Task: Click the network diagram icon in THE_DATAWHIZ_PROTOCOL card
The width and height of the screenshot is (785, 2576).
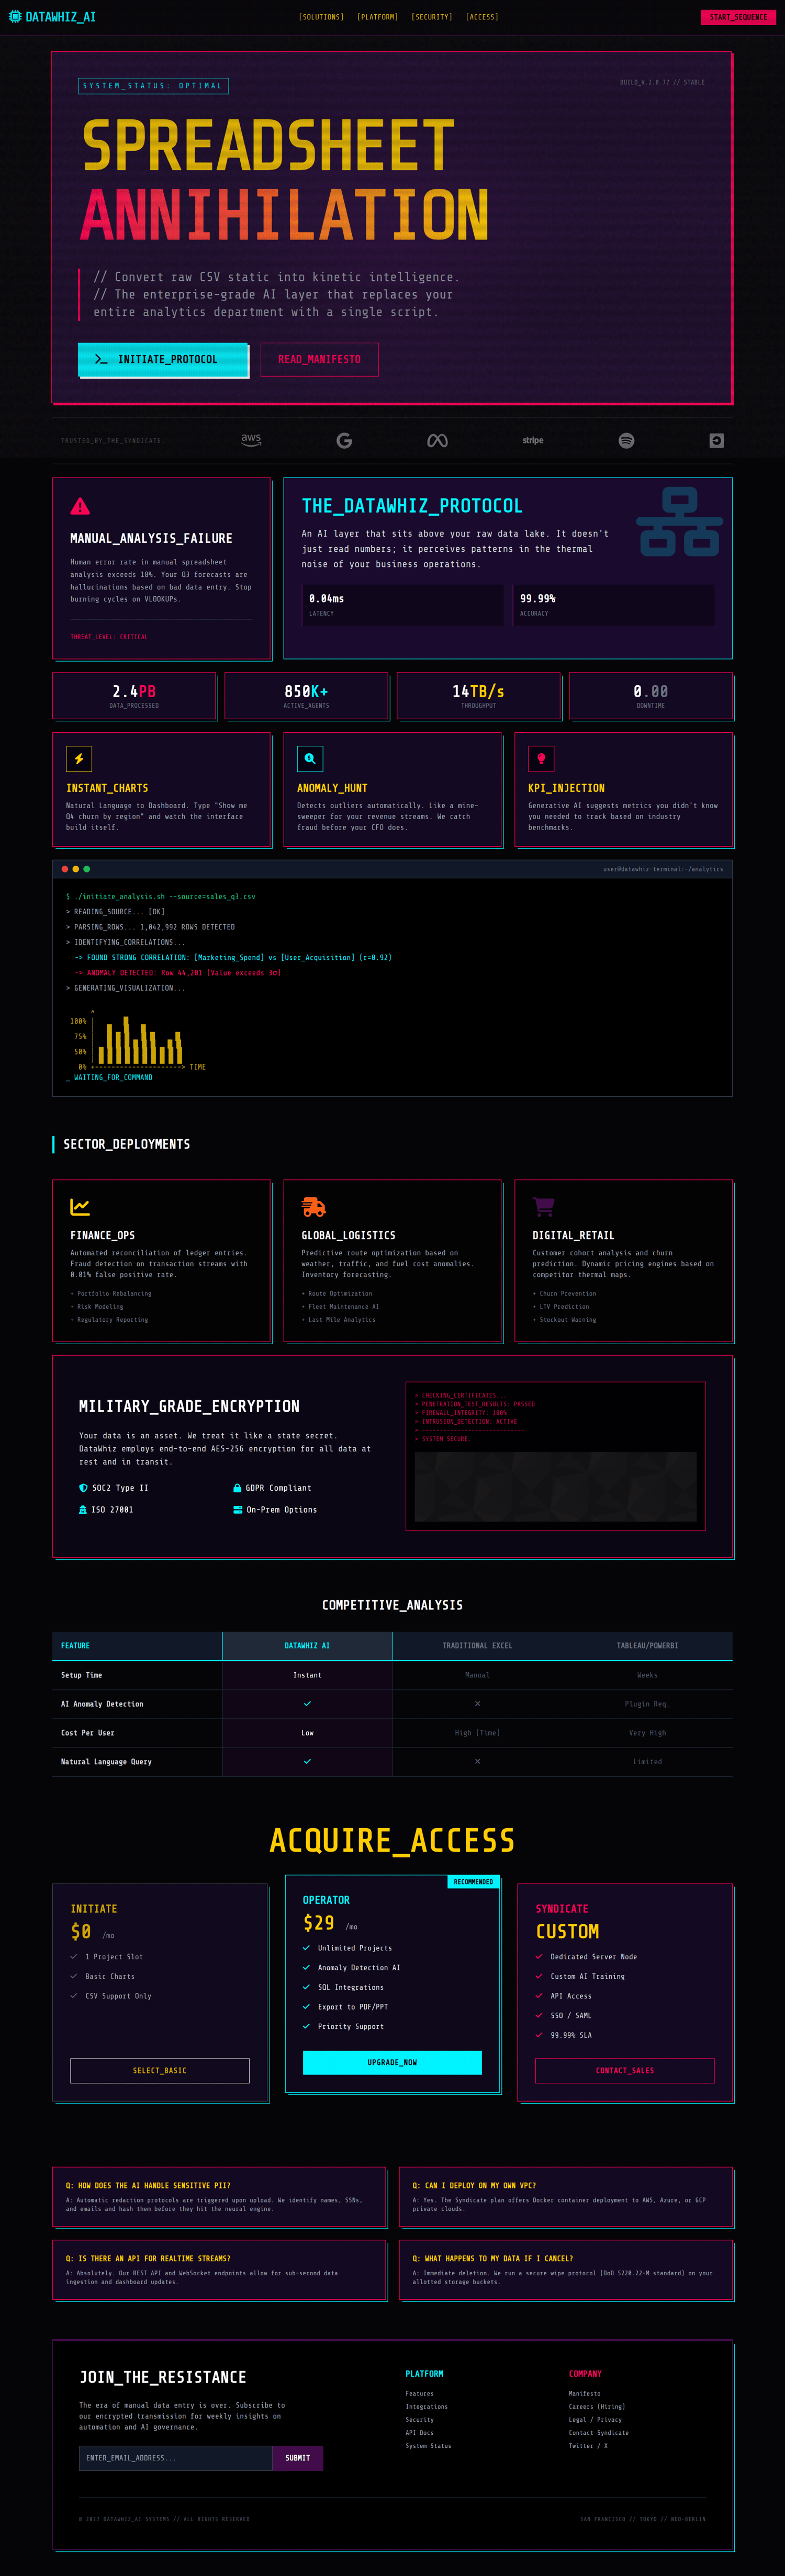Action: click(x=679, y=521)
